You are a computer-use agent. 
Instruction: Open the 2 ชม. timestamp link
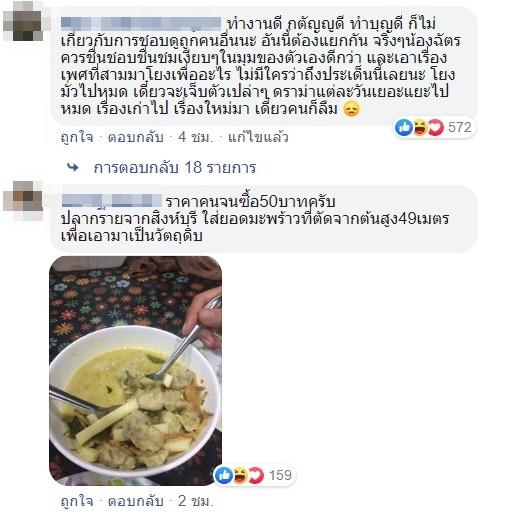[x=195, y=501]
